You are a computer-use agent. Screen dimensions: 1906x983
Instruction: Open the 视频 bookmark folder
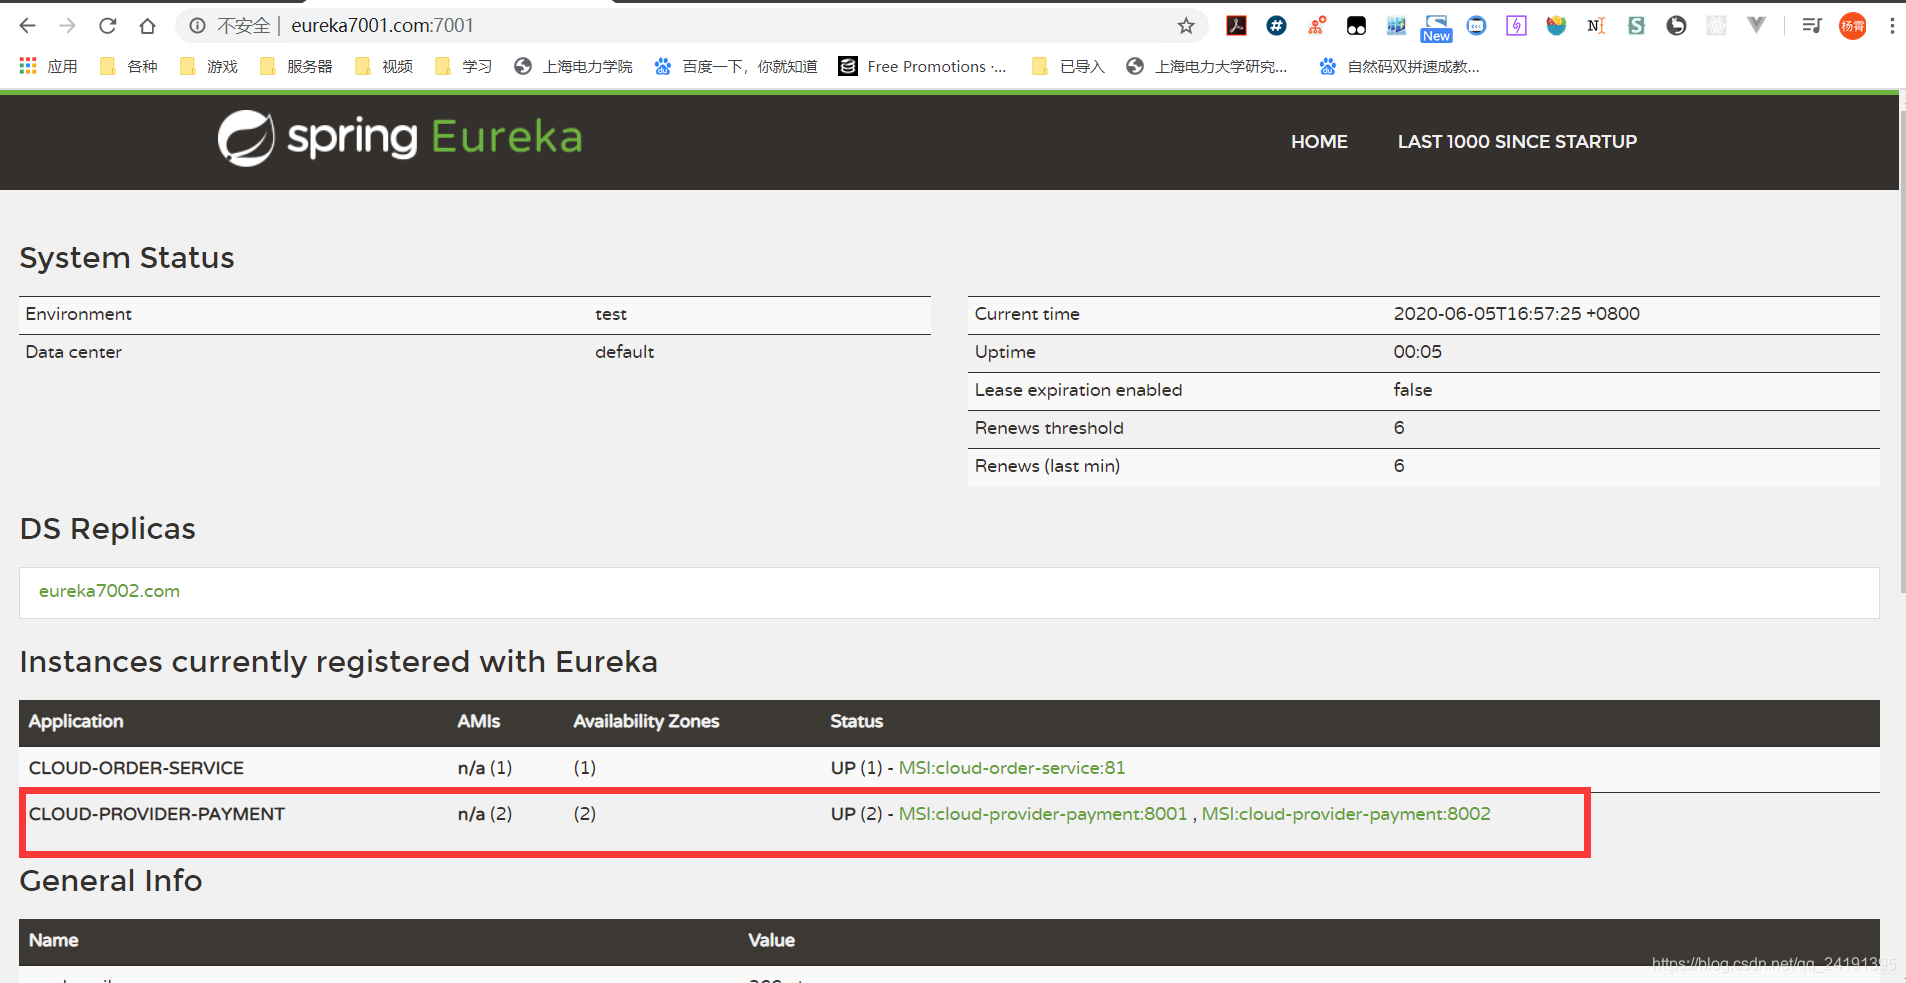(384, 66)
